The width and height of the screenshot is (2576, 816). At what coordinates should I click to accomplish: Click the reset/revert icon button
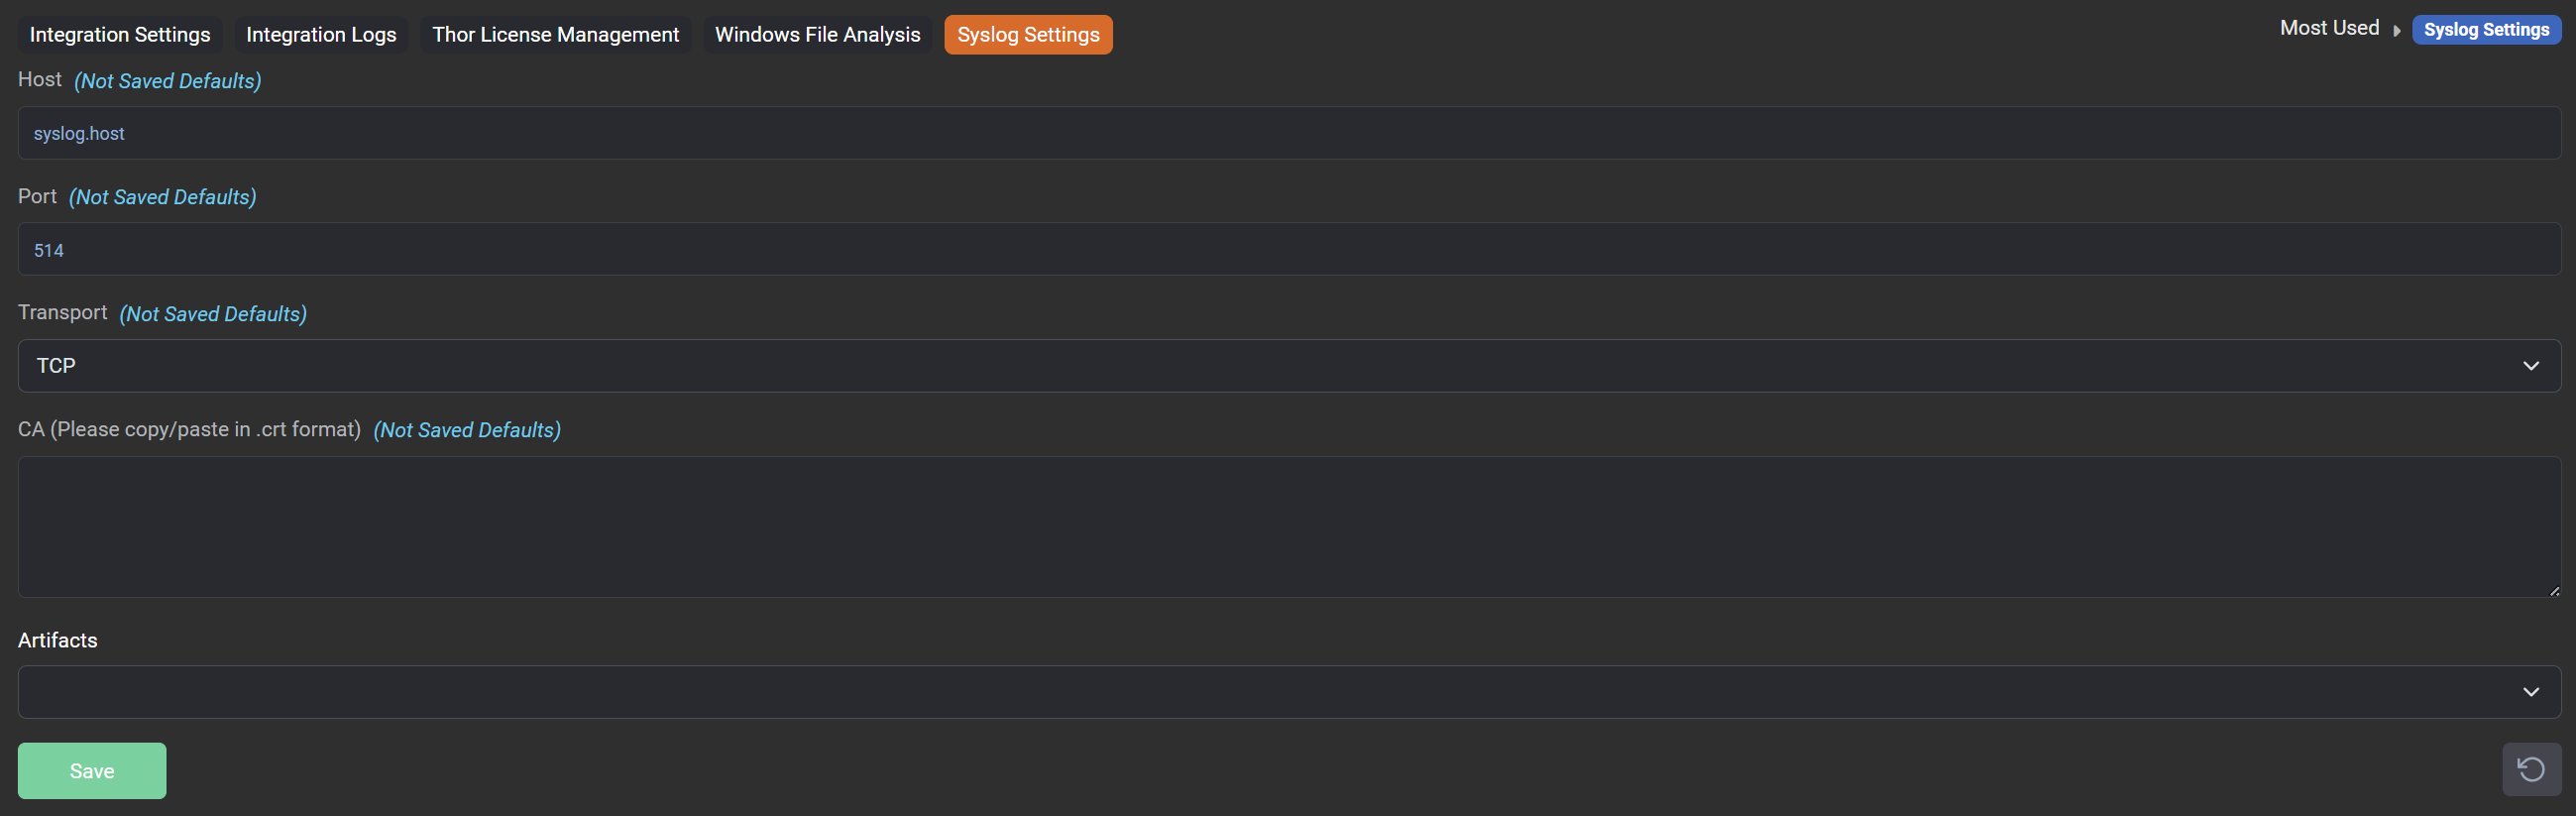tap(2530, 769)
